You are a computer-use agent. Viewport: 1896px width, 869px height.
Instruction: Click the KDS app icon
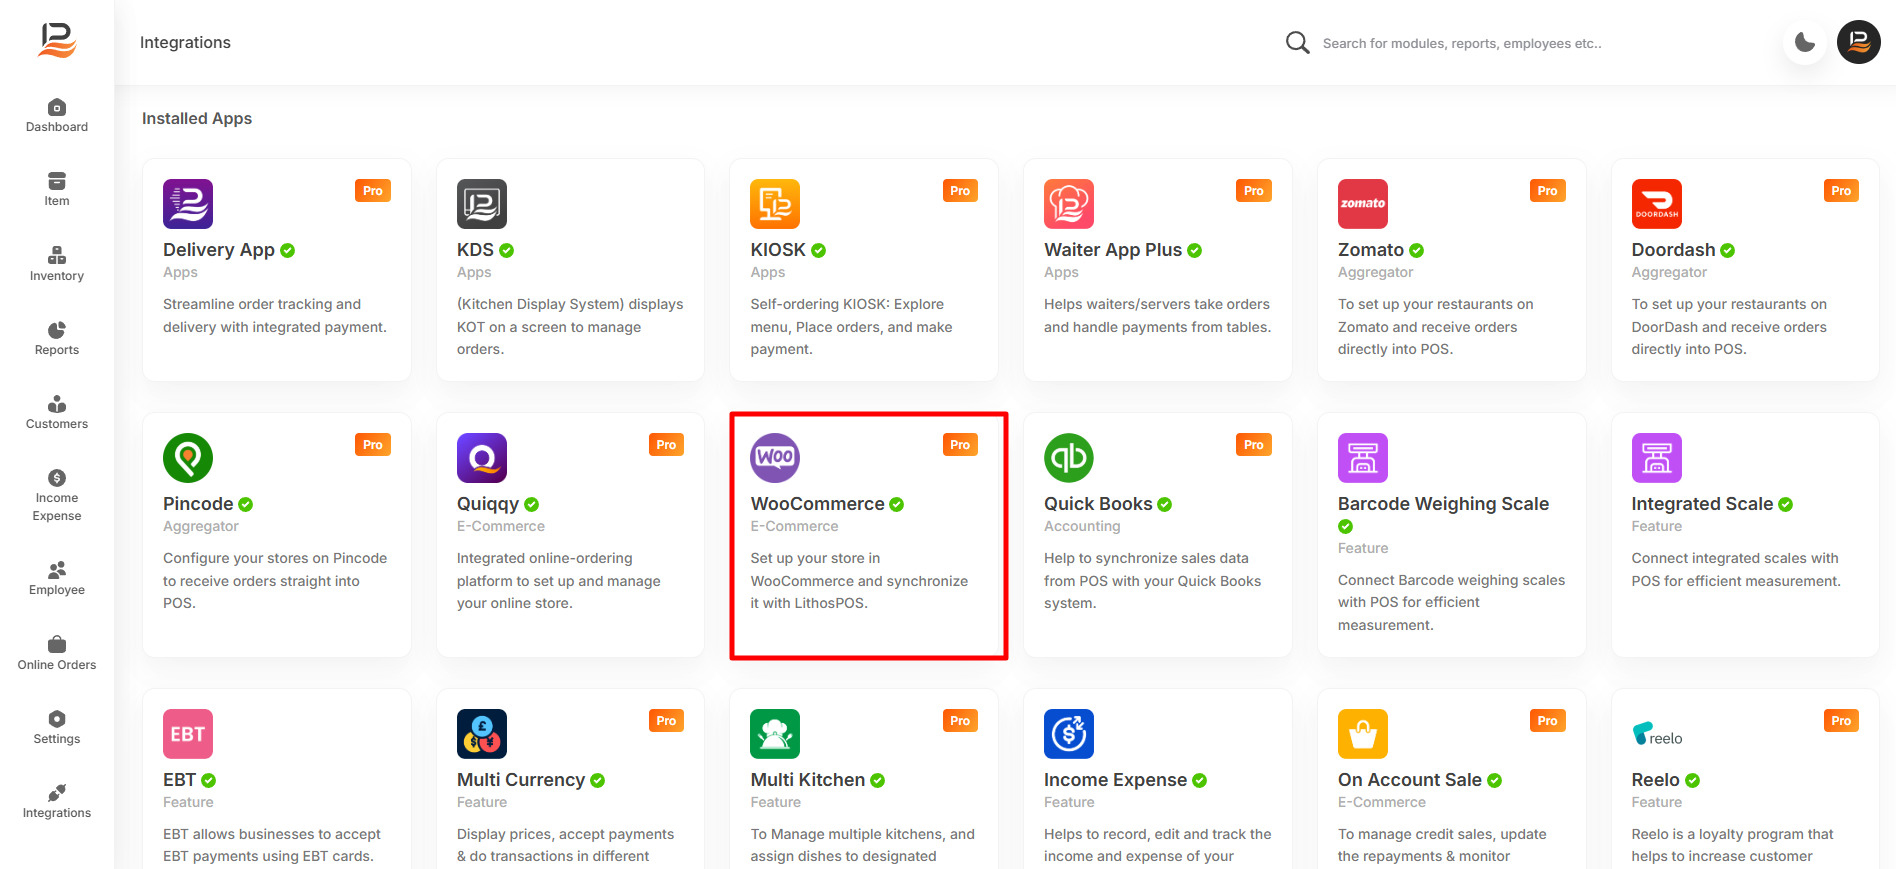click(x=482, y=204)
